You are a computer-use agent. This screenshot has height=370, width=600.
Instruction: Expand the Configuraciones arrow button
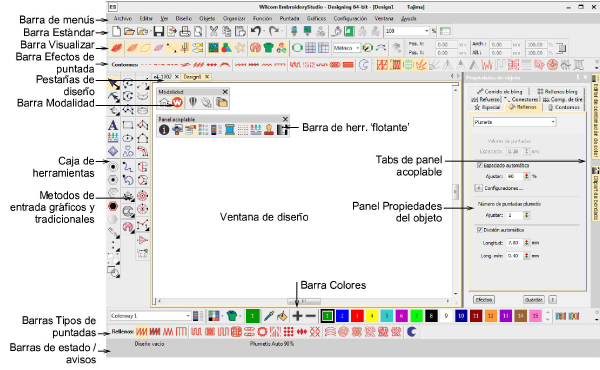[x=478, y=188]
